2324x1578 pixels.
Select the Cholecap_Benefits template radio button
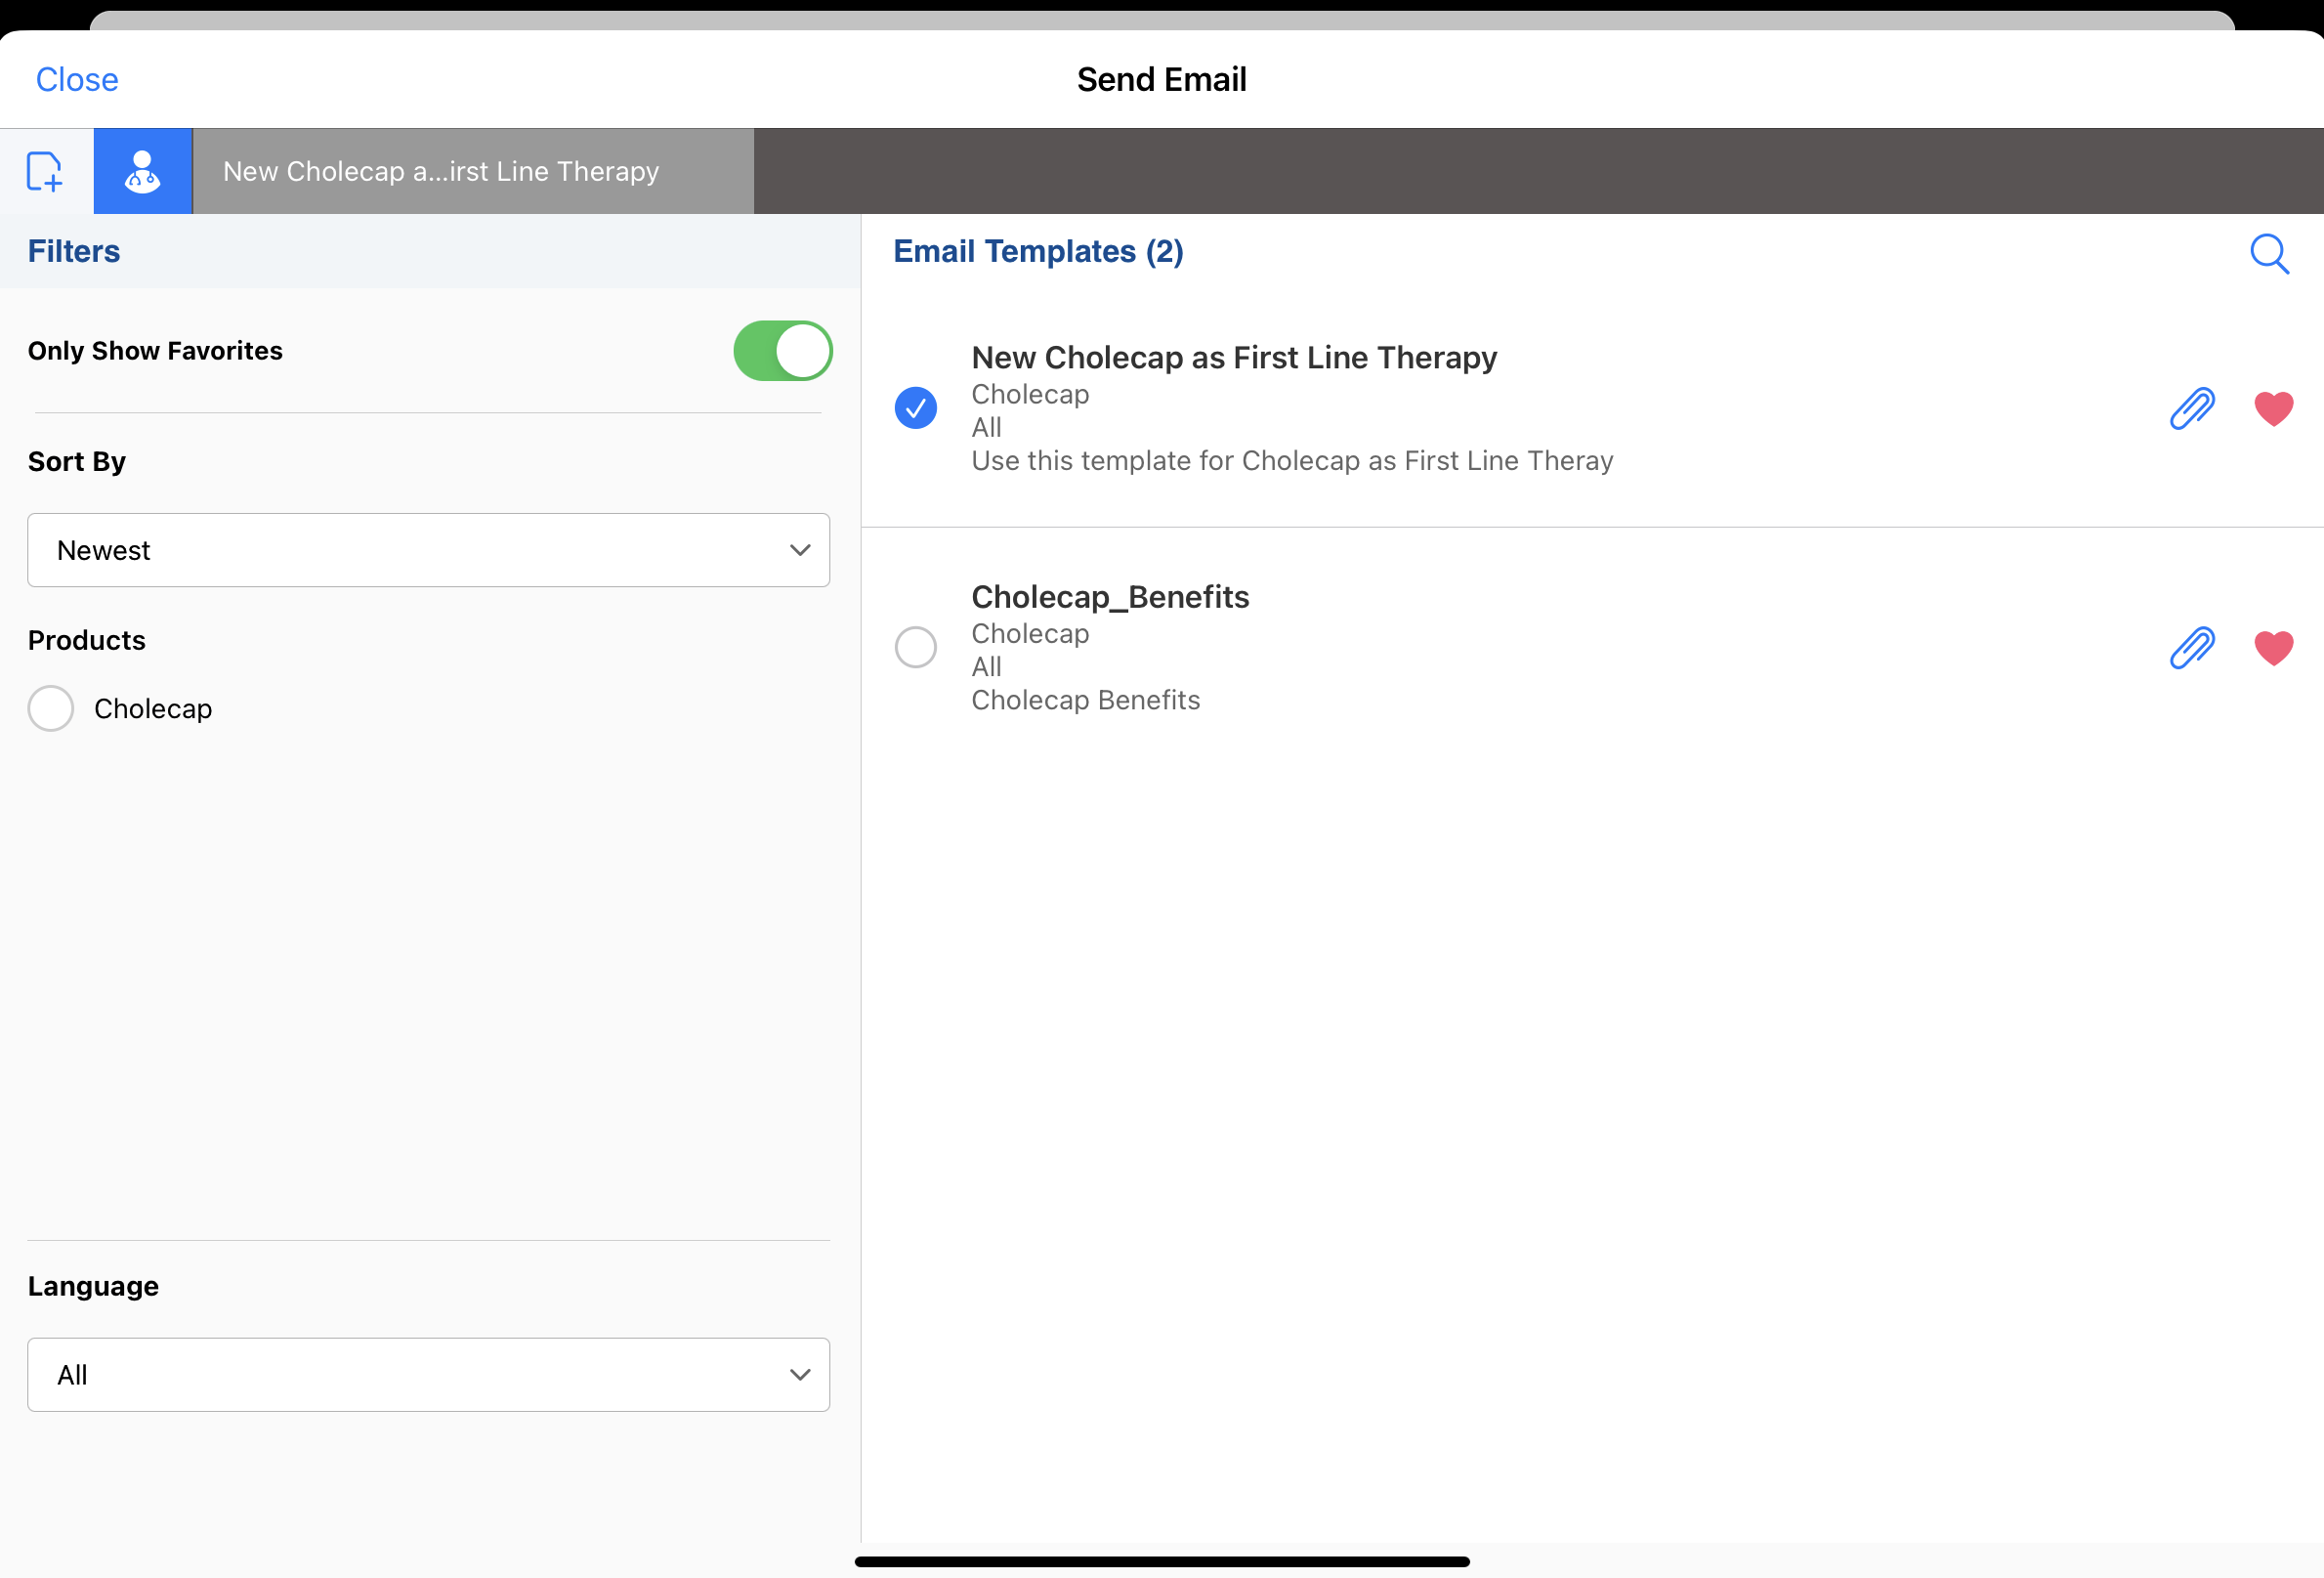pos(915,648)
